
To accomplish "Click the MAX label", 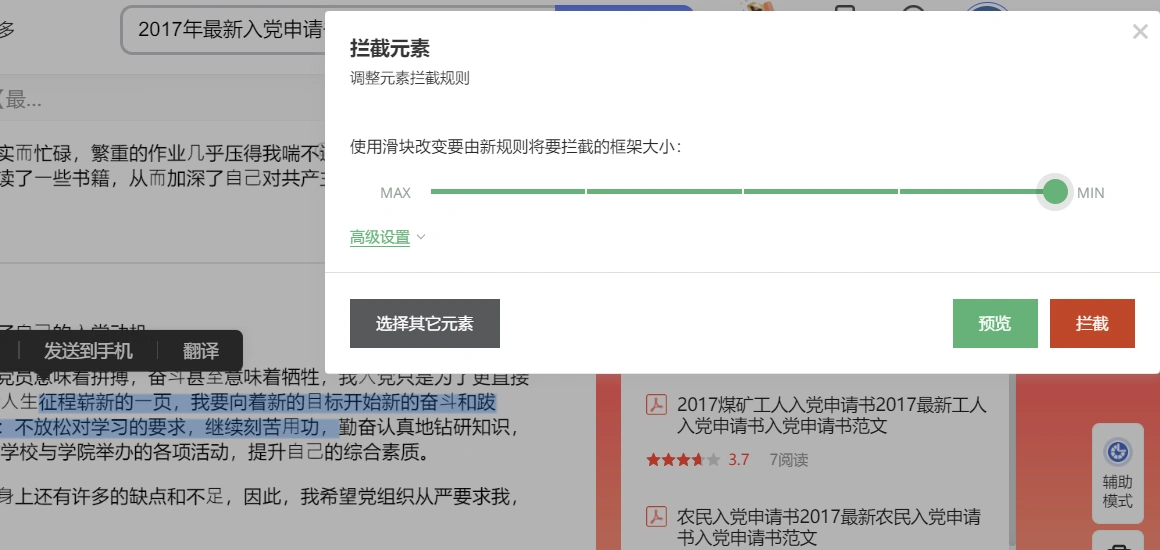I will 395,193.
